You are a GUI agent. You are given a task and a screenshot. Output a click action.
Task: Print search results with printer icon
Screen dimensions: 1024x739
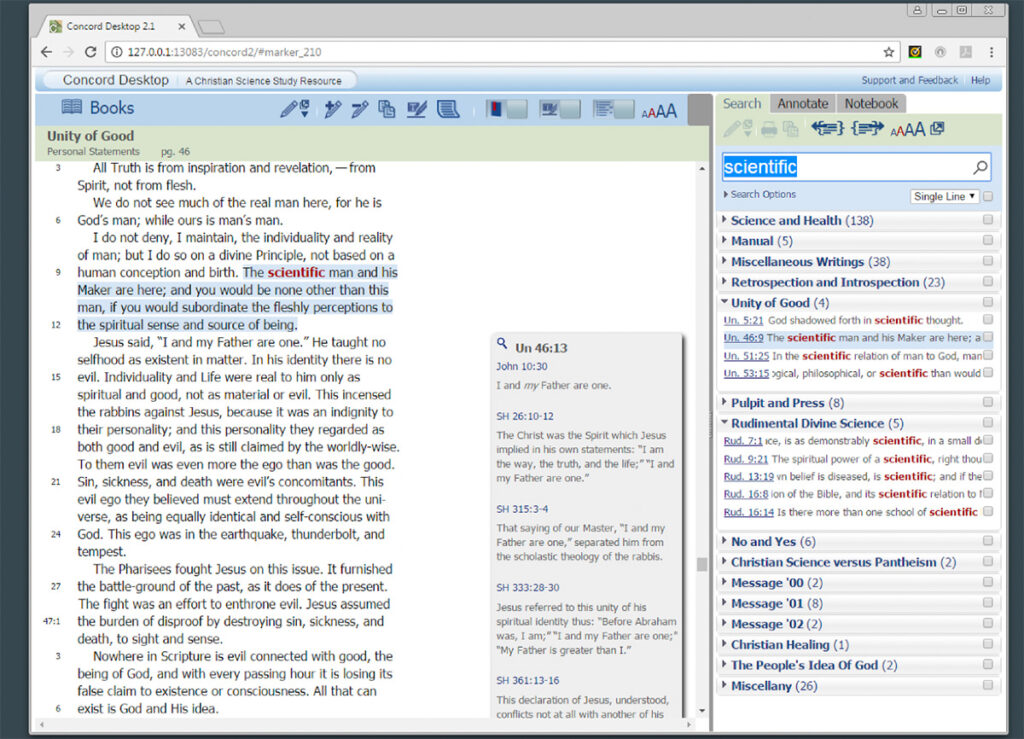tap(769, 129)
